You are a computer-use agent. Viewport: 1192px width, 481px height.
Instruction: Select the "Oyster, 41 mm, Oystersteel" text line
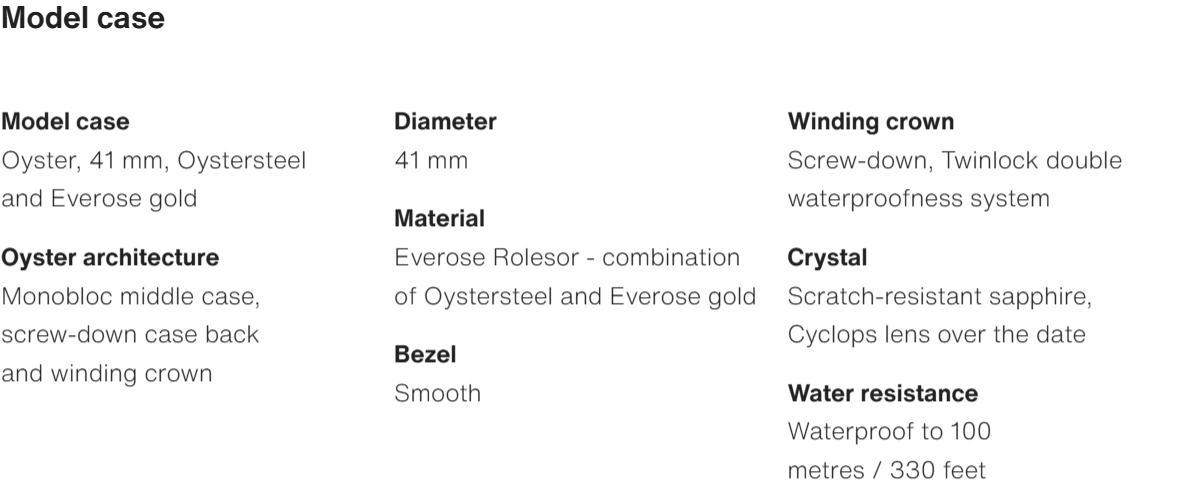[x=153, y=160]
